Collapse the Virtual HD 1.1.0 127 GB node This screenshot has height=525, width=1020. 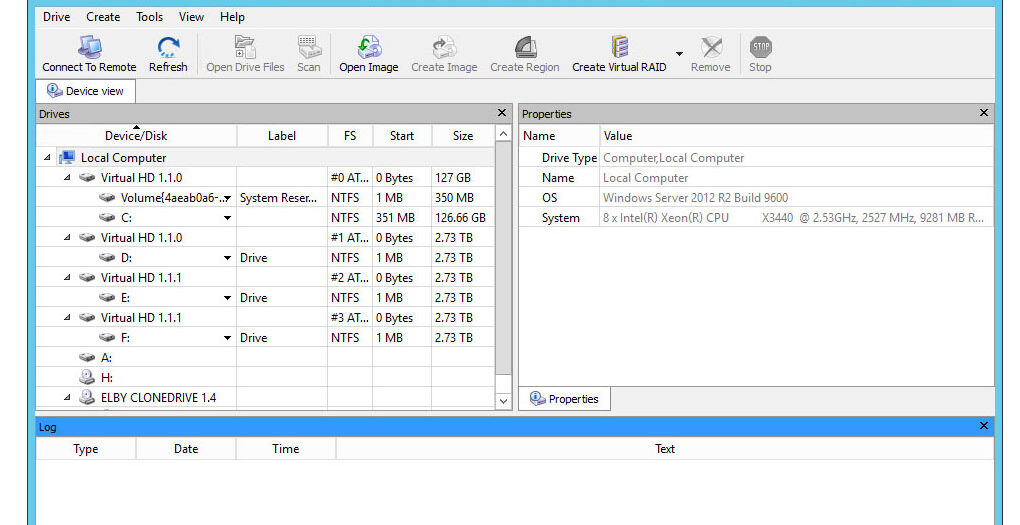pos(67,178)
